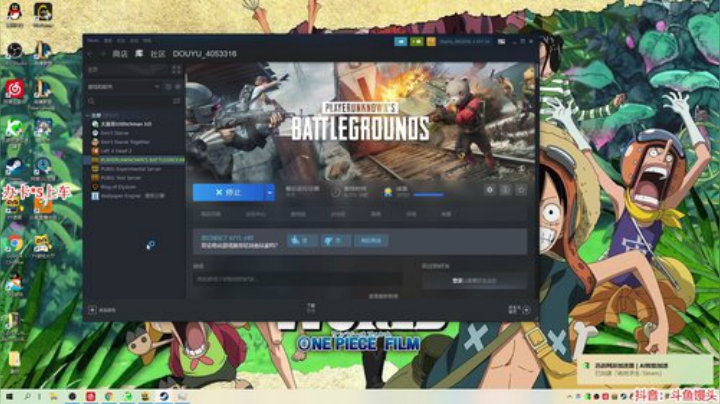Click the achievements ribbon badge icon
720x404 pixels.
pyautogui.click(x=388, y=192)
